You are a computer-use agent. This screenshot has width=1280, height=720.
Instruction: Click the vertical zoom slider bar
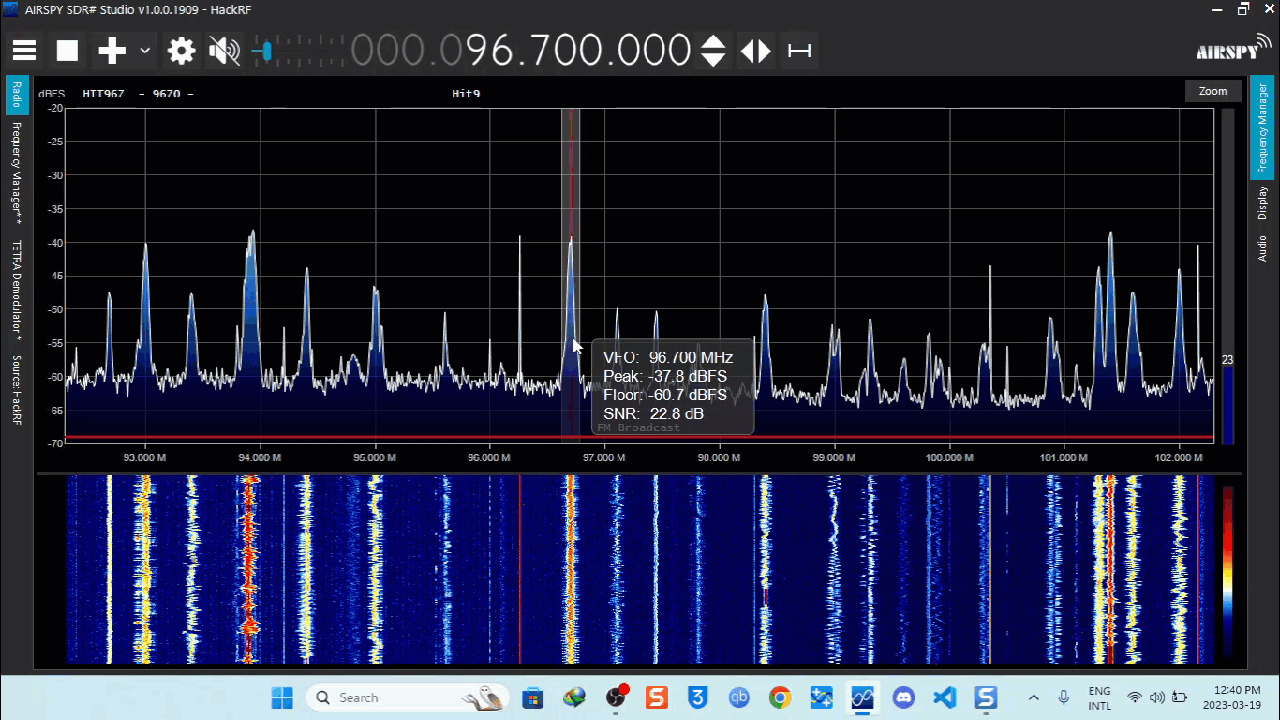pos(1228,275)
